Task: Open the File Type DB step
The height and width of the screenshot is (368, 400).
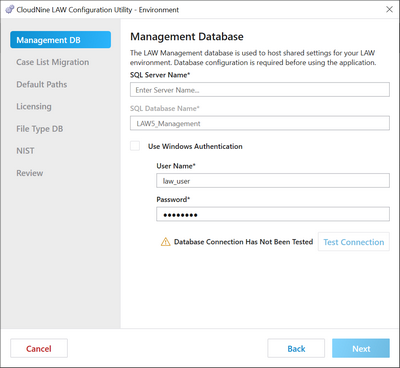Action: [x=40, y=129]
